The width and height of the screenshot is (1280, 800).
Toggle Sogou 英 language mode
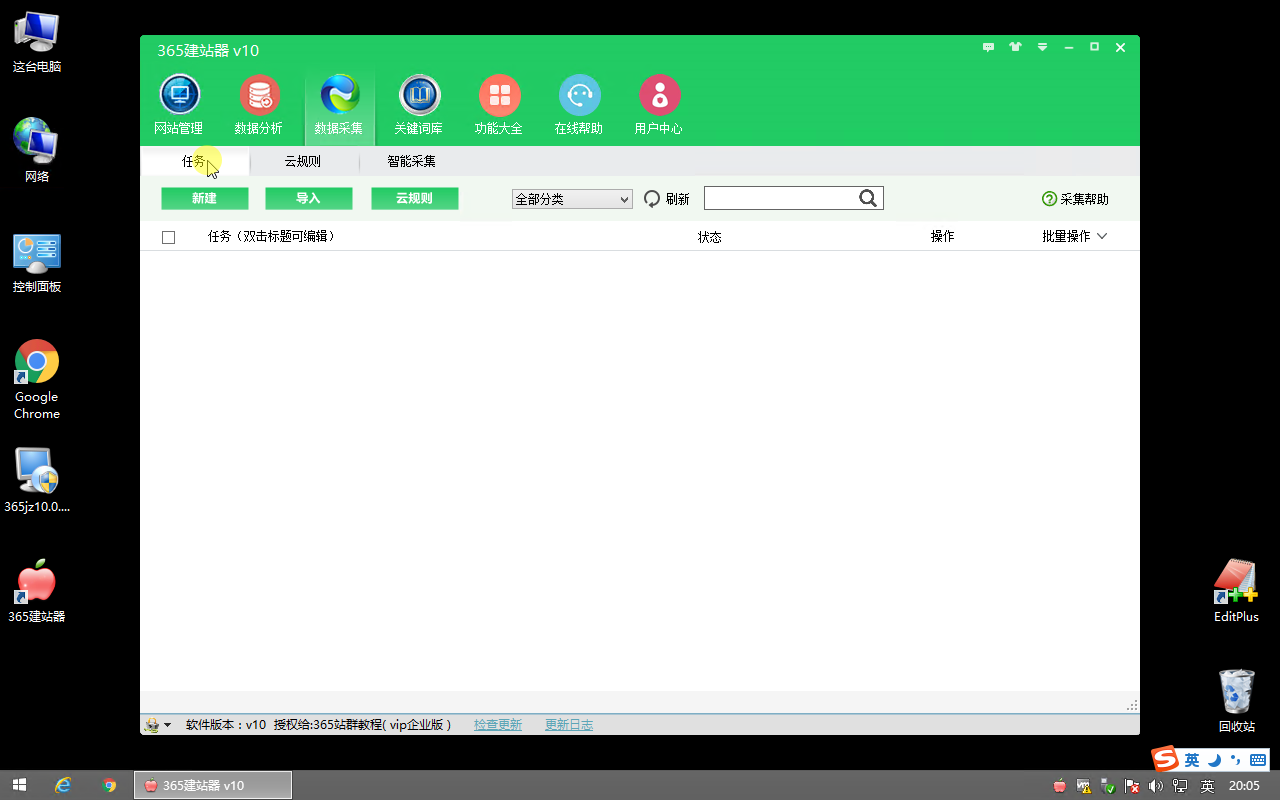tap(1192, 760)
